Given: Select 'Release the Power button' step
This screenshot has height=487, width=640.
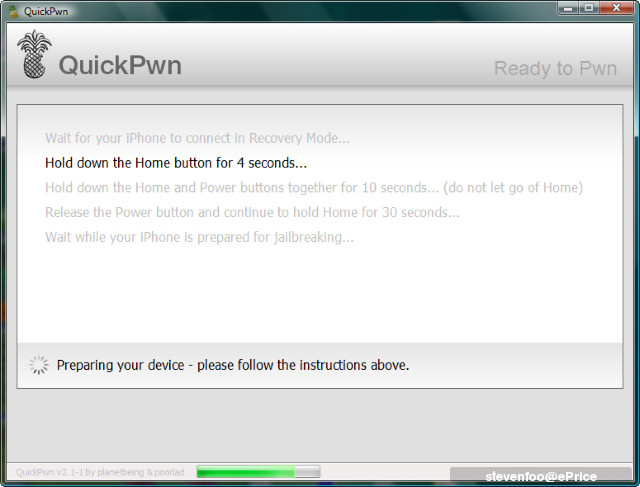Looking at the screenshot, I should pos(252,212).
